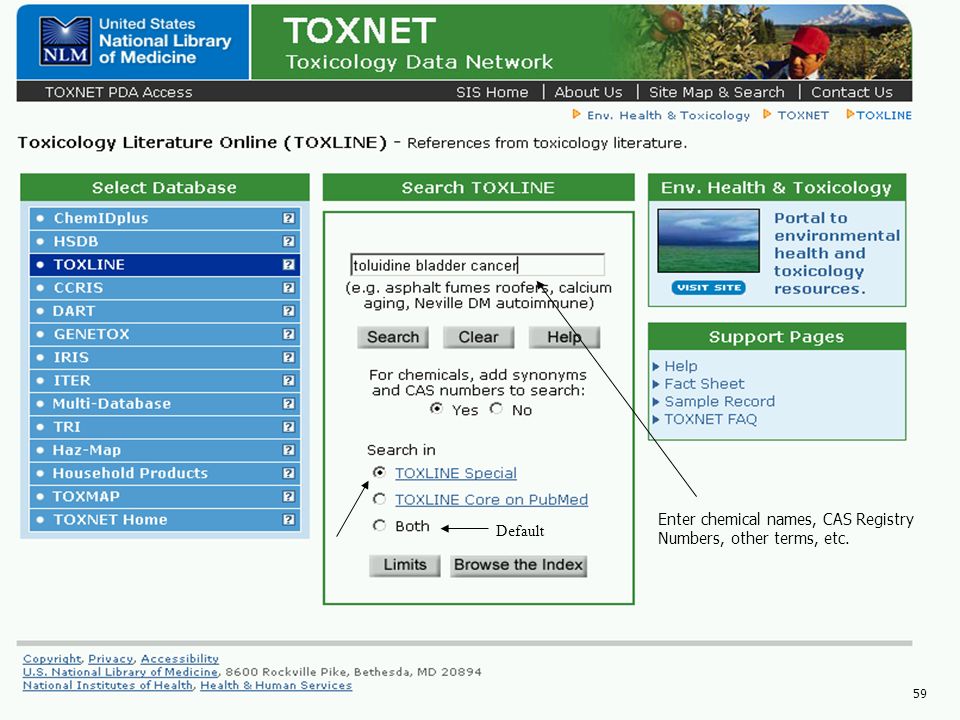This screenshot has height=720, width=960.
Task: Open help icon beside IRIS
Action: (x=288, y=357)
